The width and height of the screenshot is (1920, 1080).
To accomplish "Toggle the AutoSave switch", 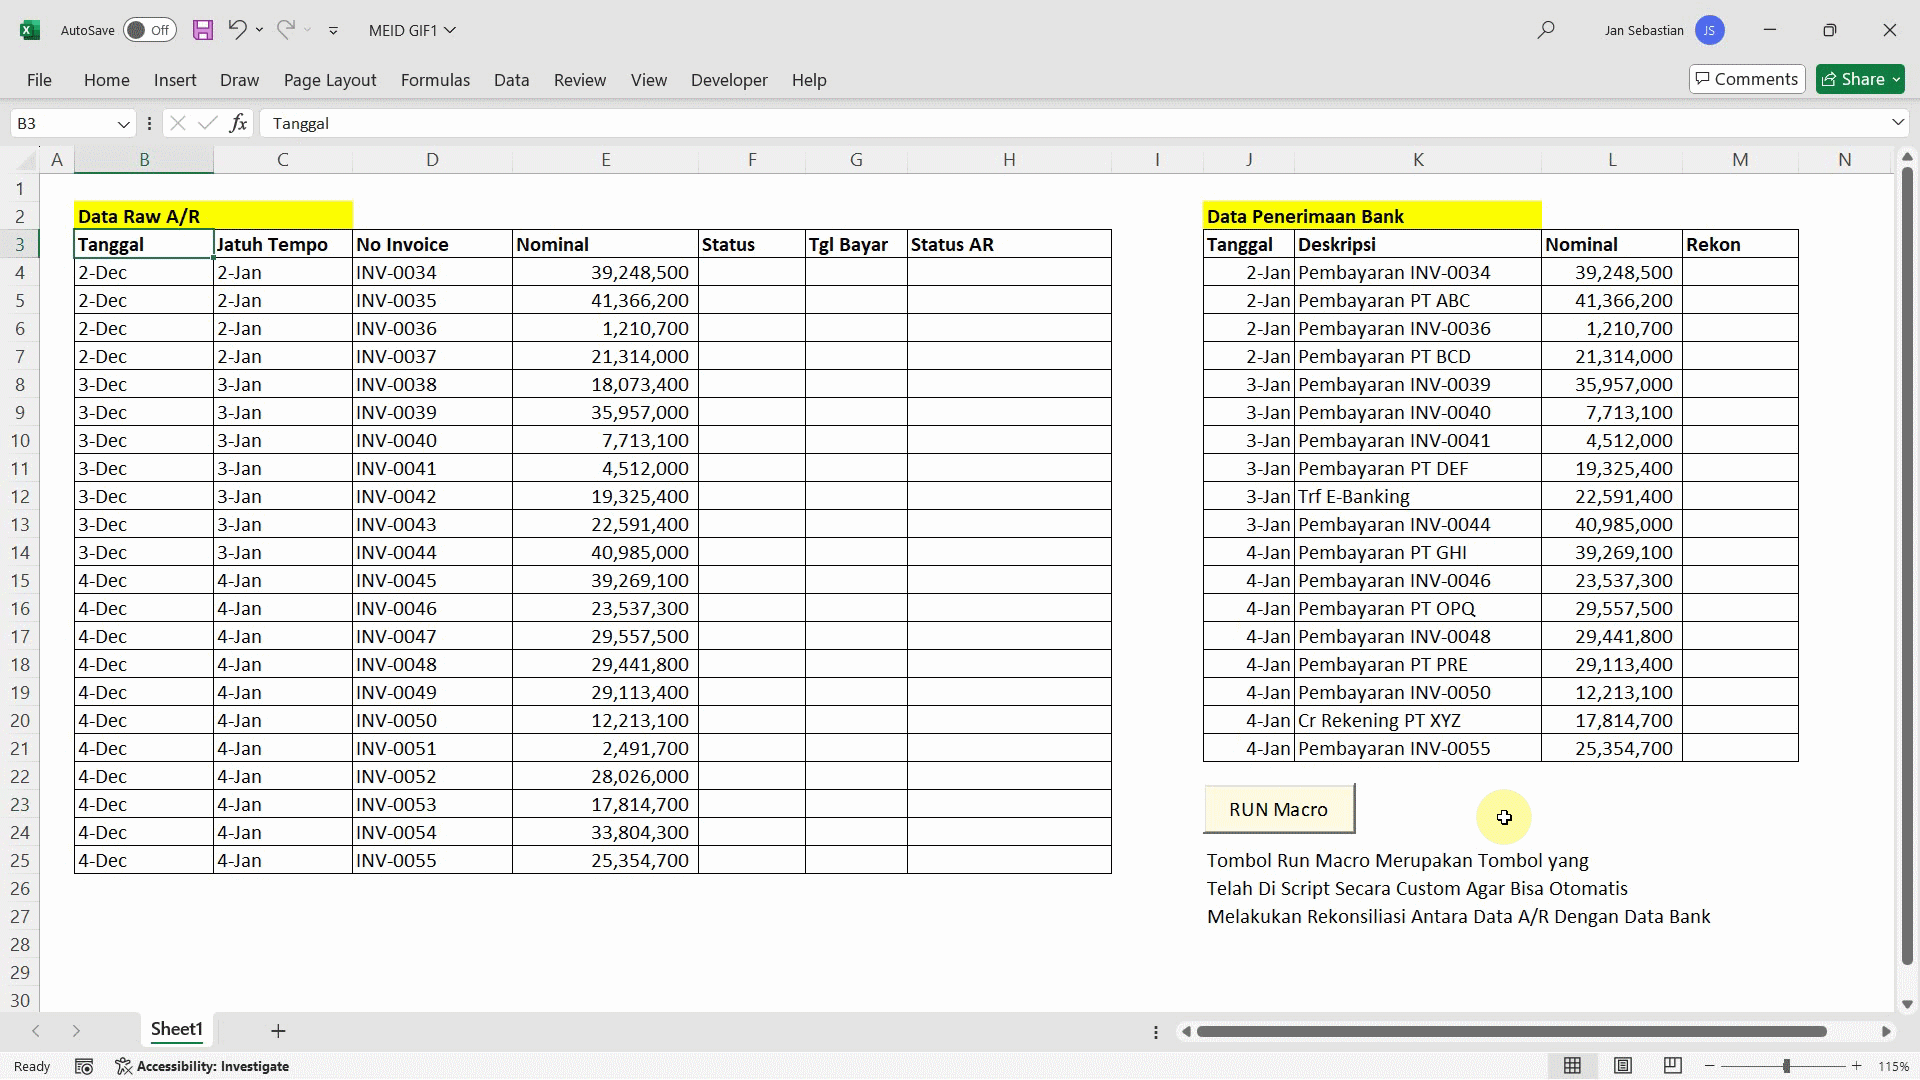I will pos(150,30).
